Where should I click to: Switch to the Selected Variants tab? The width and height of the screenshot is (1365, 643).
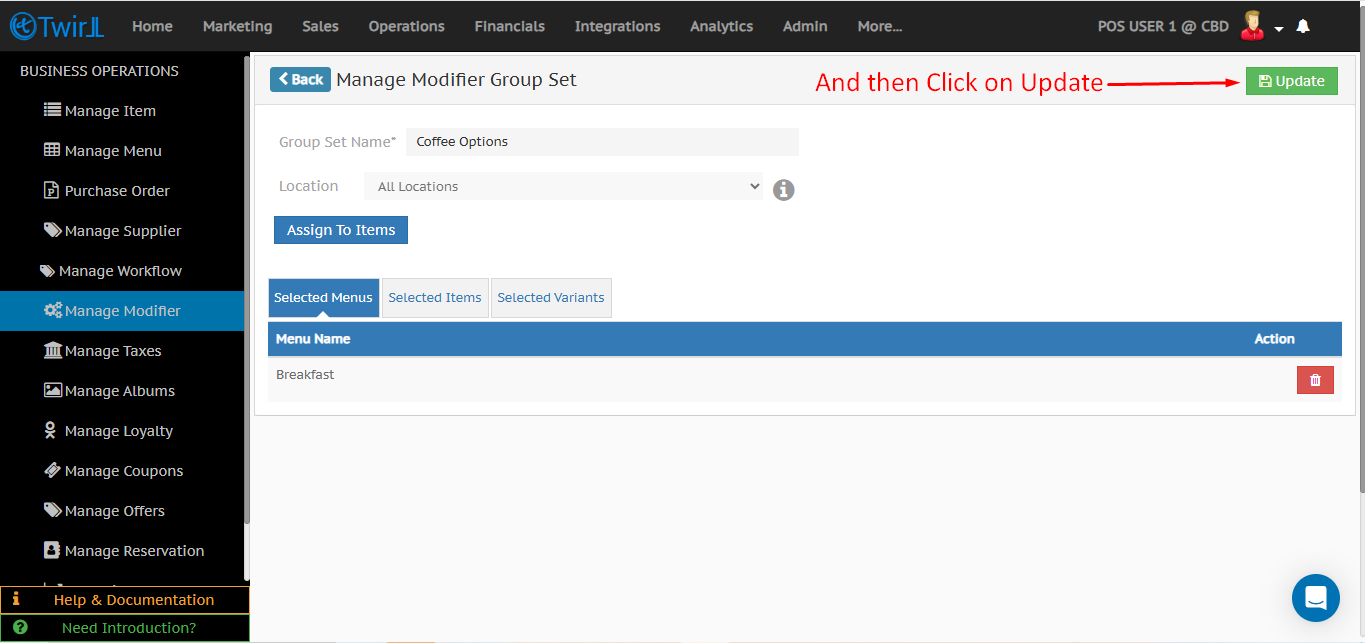(x=551, y=298)
